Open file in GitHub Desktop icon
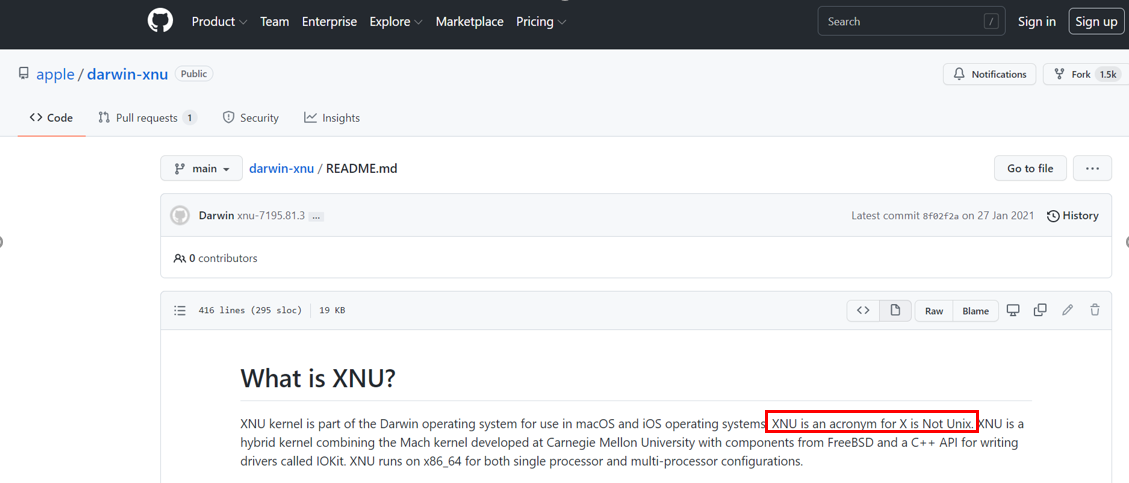The width and height of the screenshot is (1129, 483). [1013, 310]
